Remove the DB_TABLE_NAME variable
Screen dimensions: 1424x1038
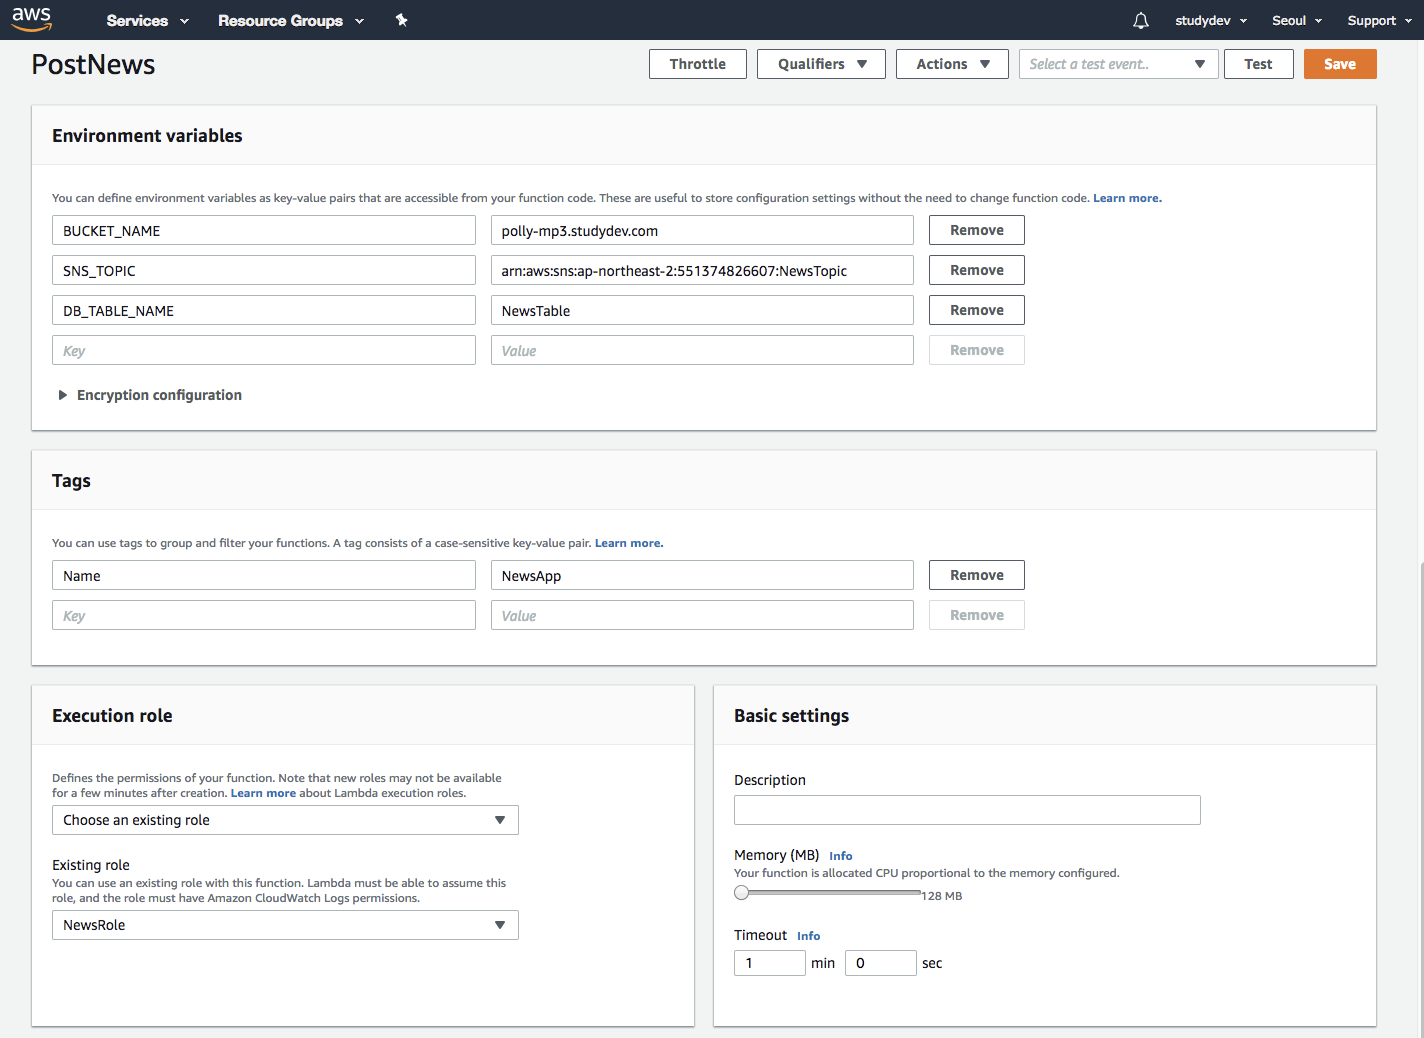click(977, 310)
